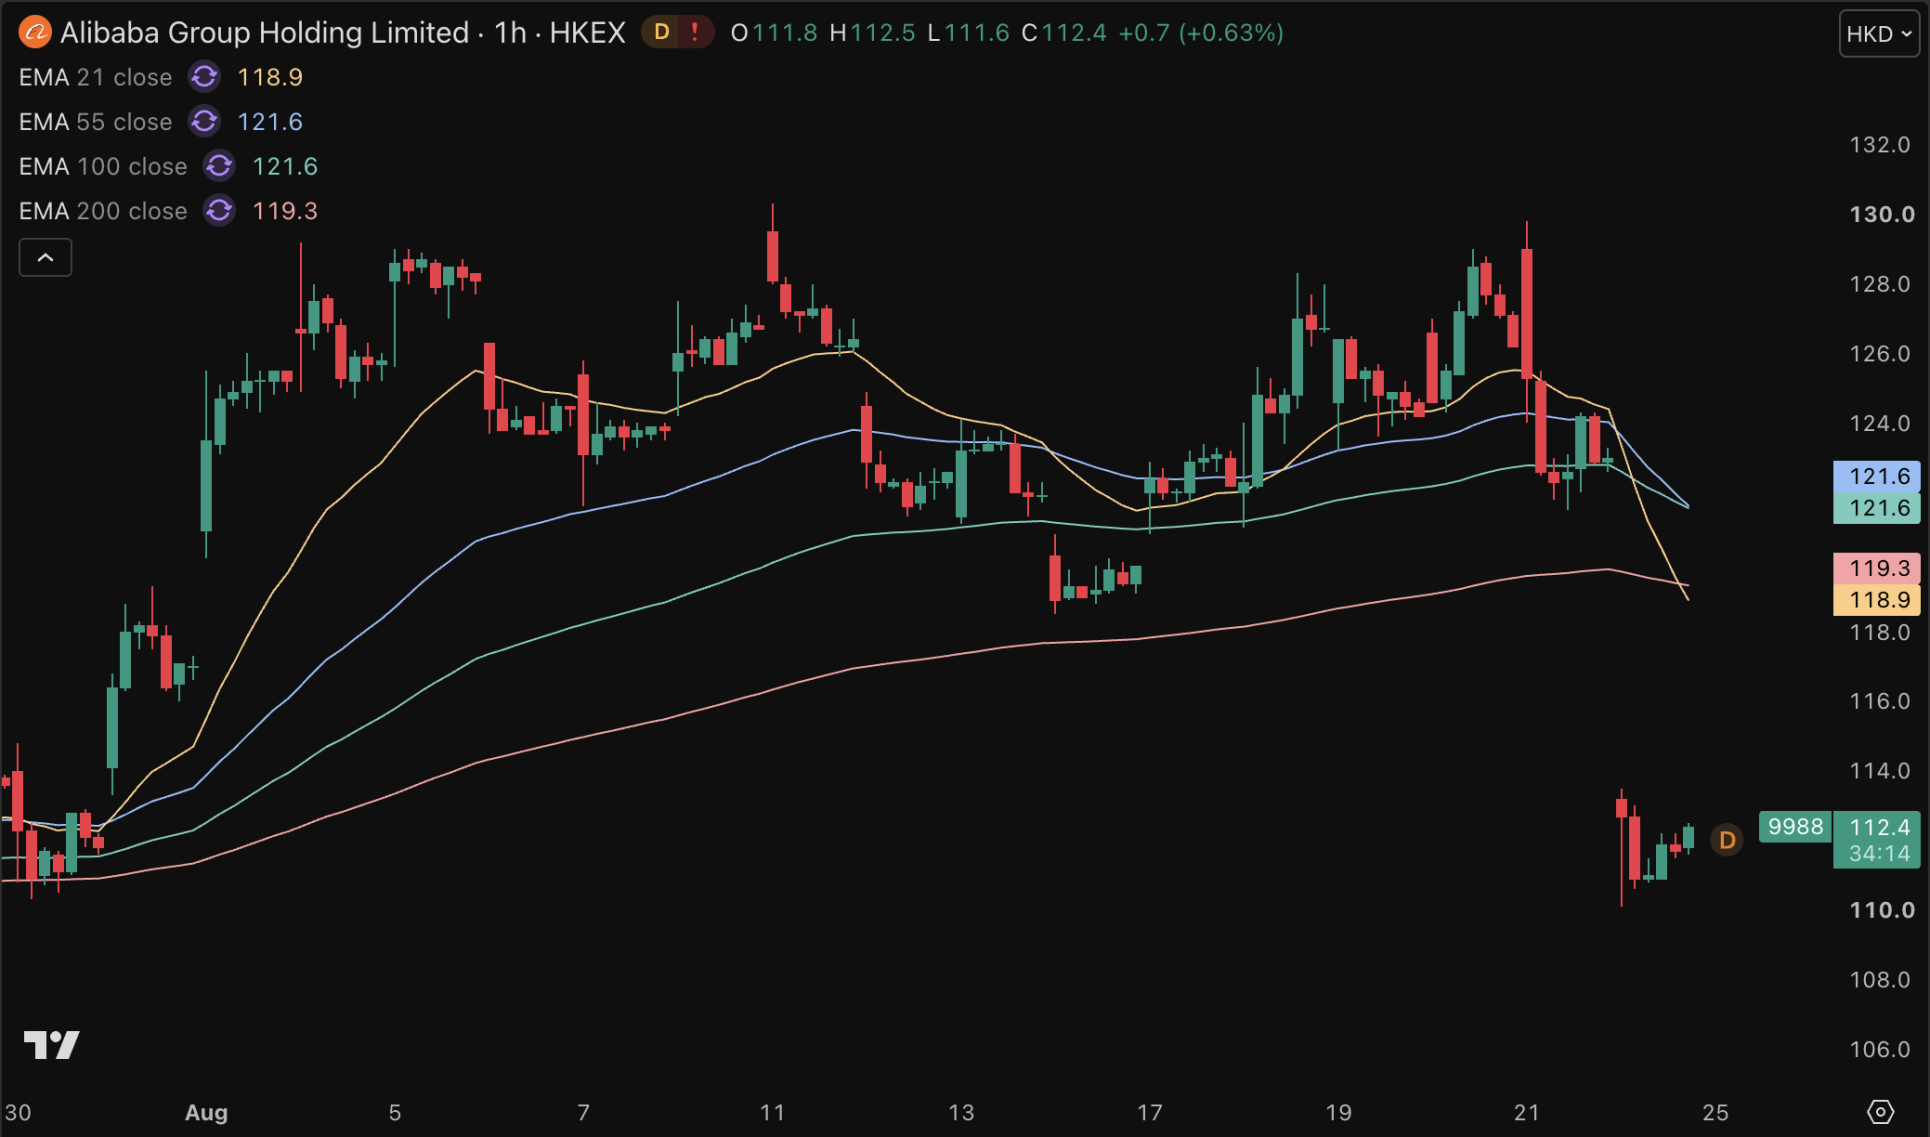Click the red exclamation warning icon
The image size is (1930, 1137).
pyautogui.click(x=695, y=33)
